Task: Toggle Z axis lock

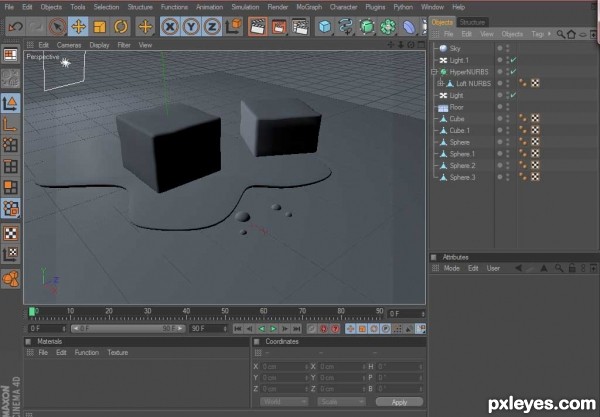Action: coord(212,27)
